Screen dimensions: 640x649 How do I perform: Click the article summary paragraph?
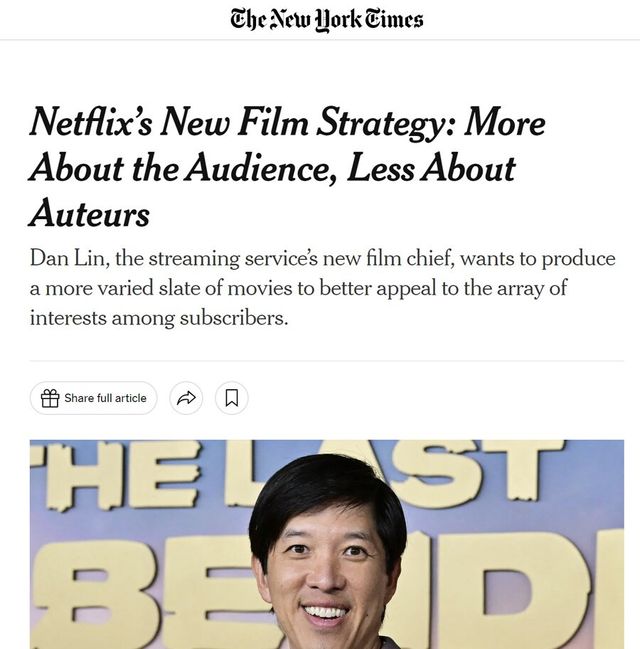[322, 288]
